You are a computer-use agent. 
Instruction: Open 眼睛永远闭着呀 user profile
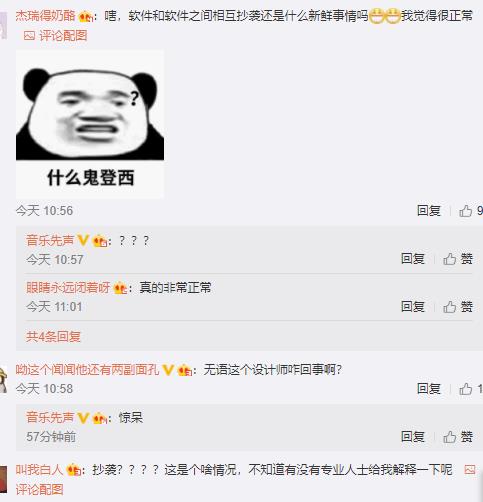pyautogui.click(x=68, y=288)
